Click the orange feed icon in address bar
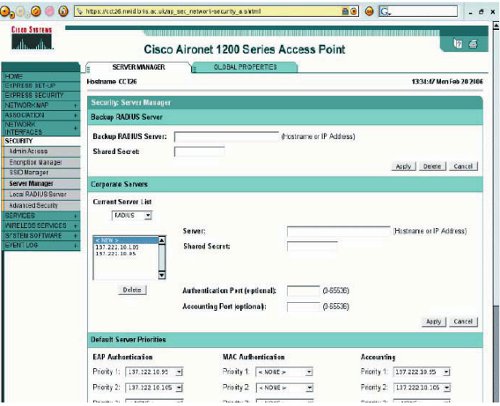Screen dimensions: 500x406 click(x=354, y=11)
